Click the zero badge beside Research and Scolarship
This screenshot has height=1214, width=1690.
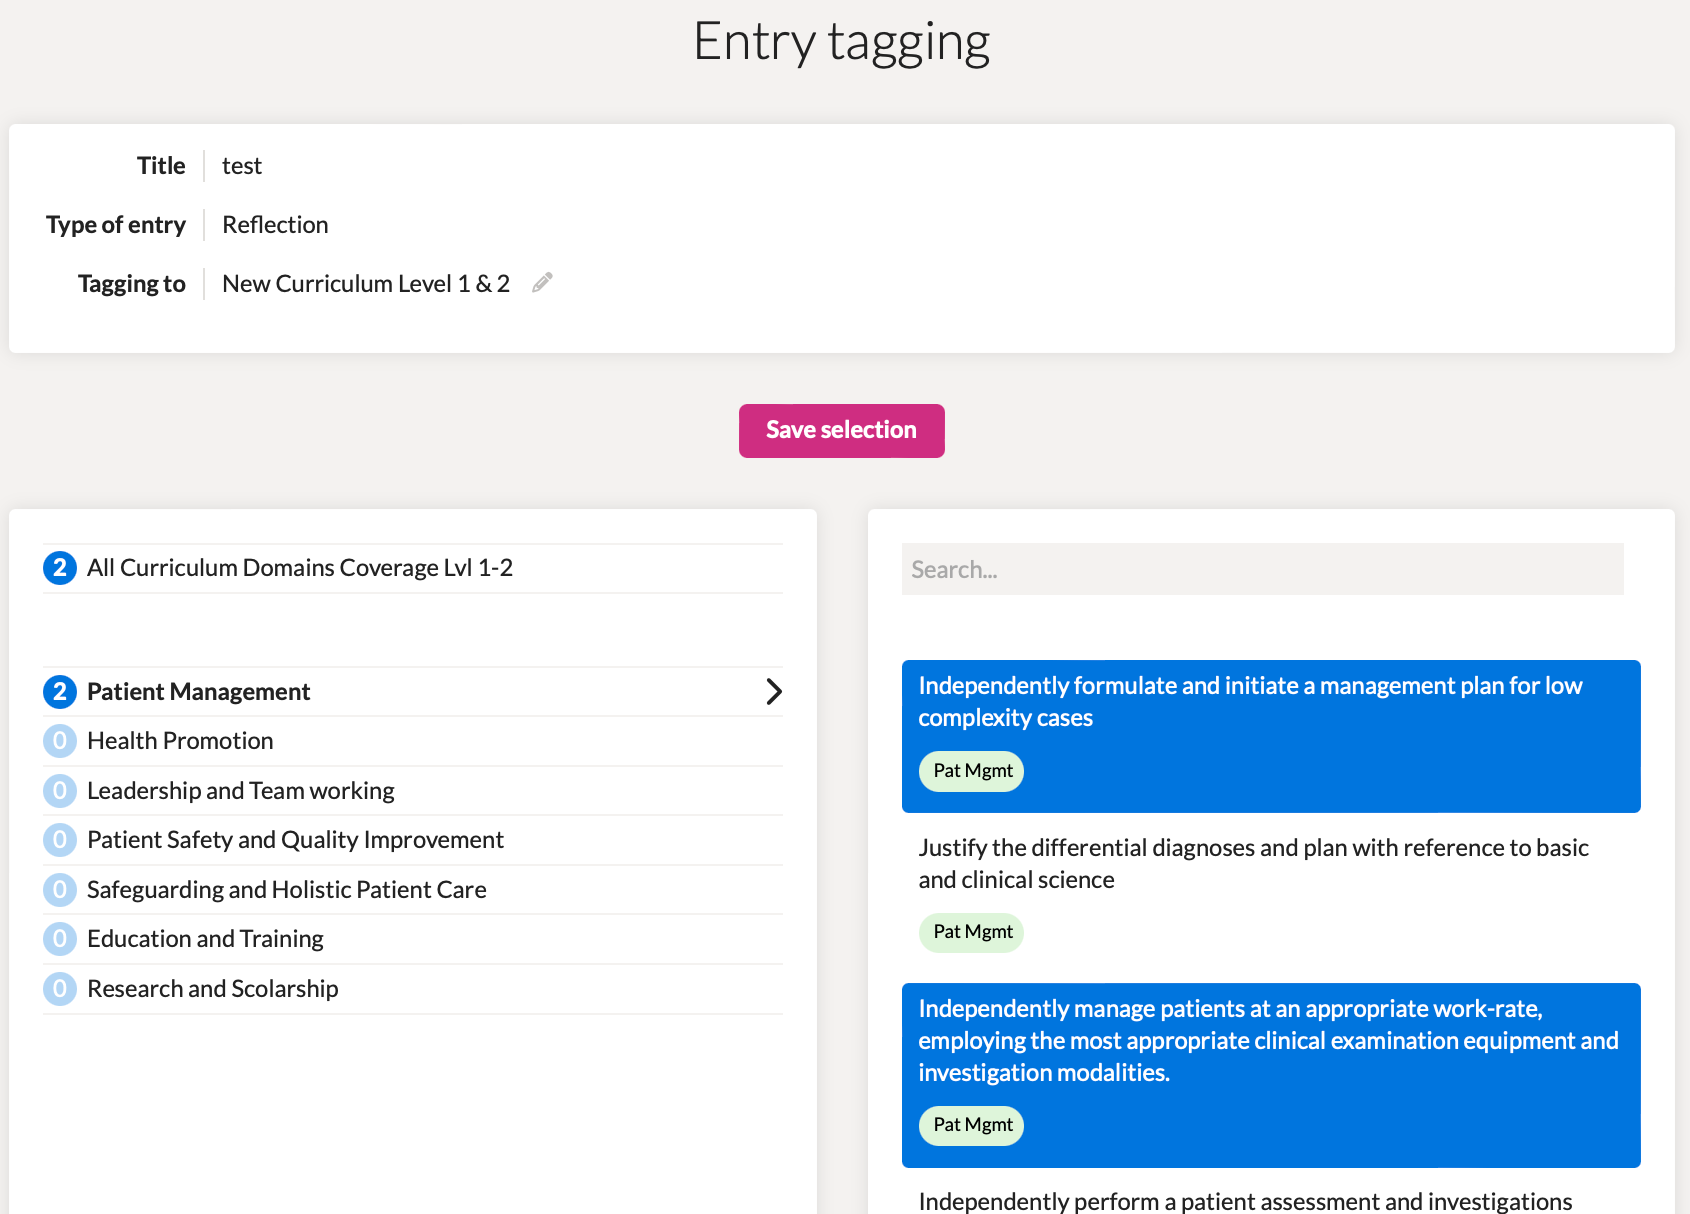(60, 989)
